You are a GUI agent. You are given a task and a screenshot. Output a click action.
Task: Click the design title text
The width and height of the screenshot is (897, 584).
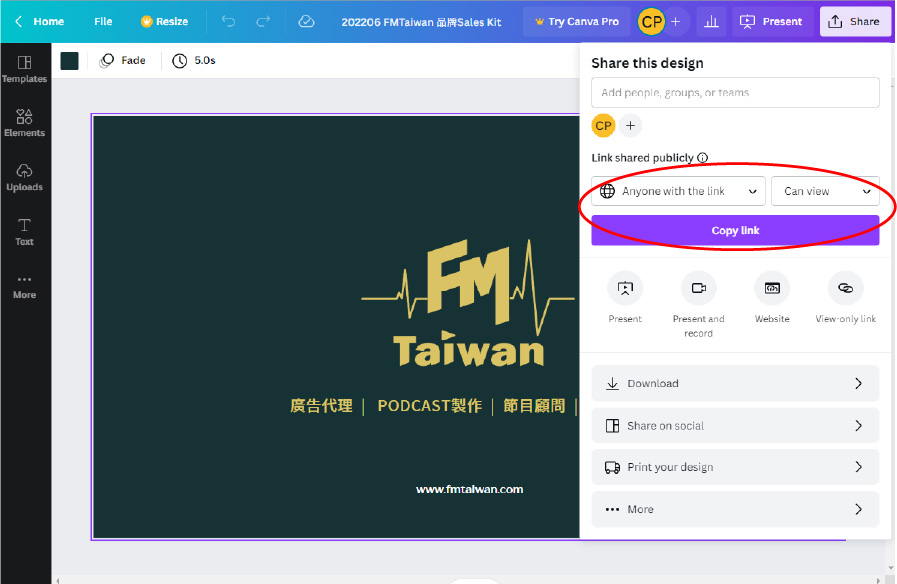[421, 22]
